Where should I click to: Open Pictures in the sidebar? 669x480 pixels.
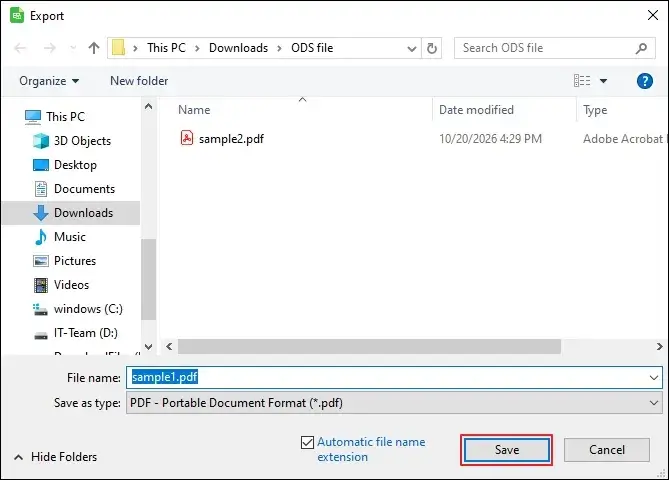click(x=75, y=261)
